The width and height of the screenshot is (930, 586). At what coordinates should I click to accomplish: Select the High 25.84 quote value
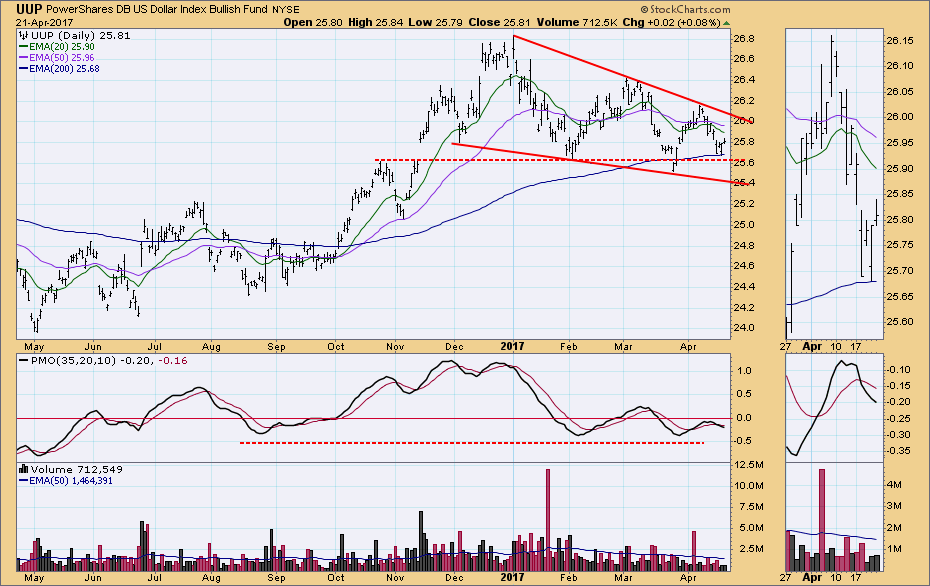375,23
